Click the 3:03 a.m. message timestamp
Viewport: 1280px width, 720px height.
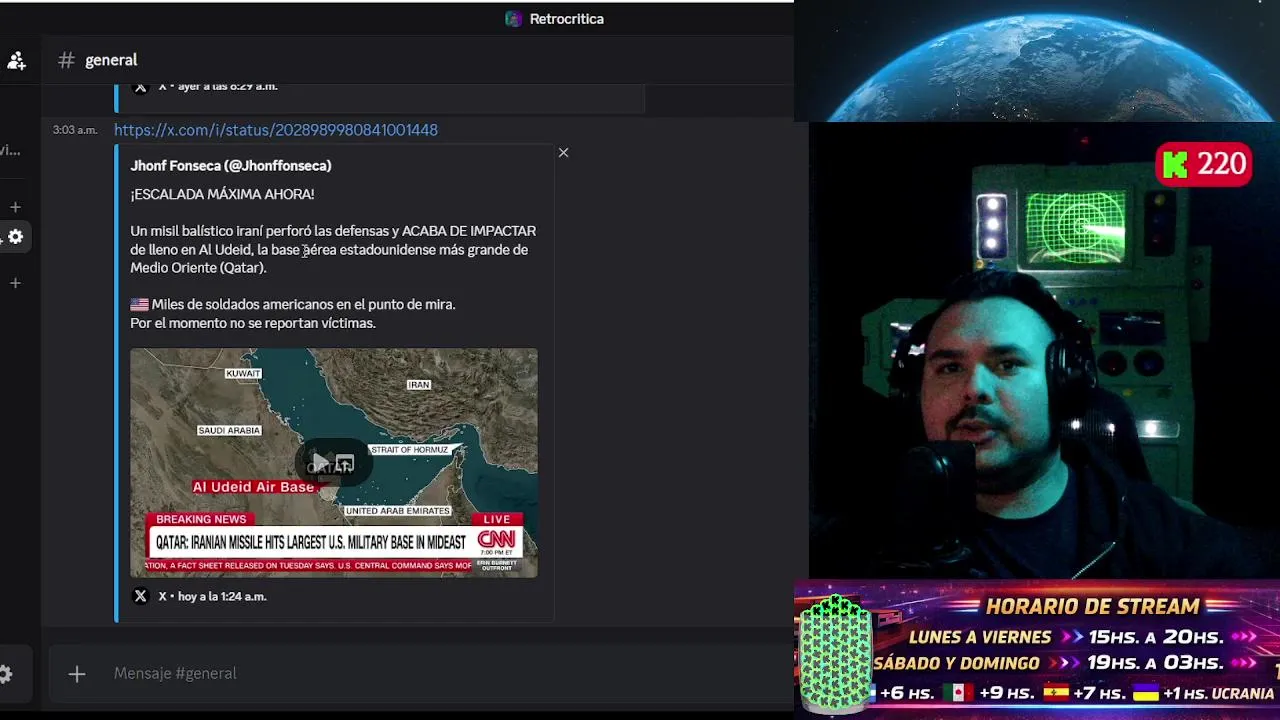75,130
